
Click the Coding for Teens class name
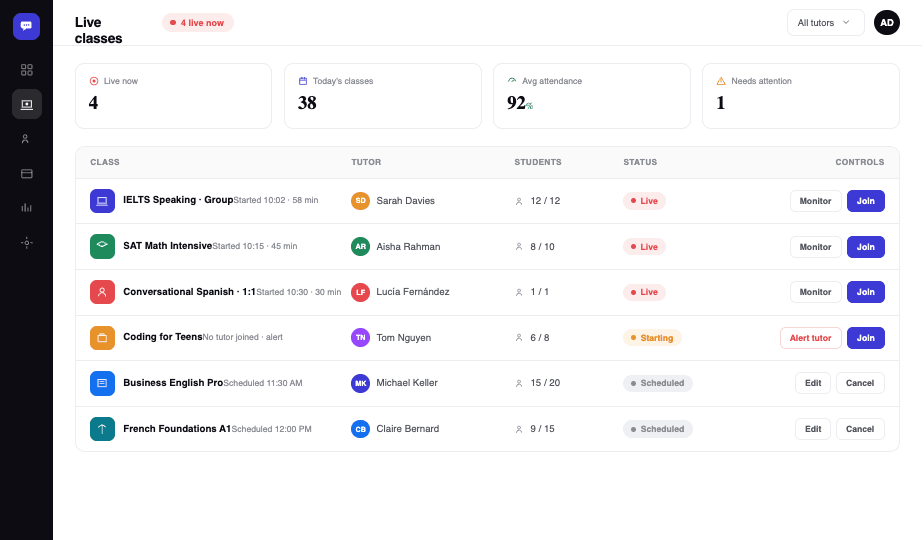163,337
